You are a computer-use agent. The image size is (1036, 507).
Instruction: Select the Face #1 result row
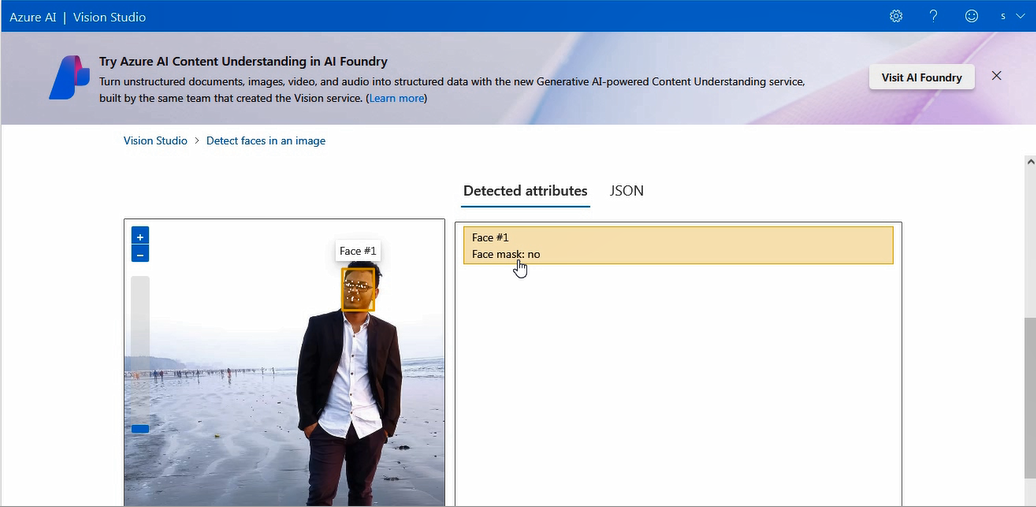[x=678, y=245]
